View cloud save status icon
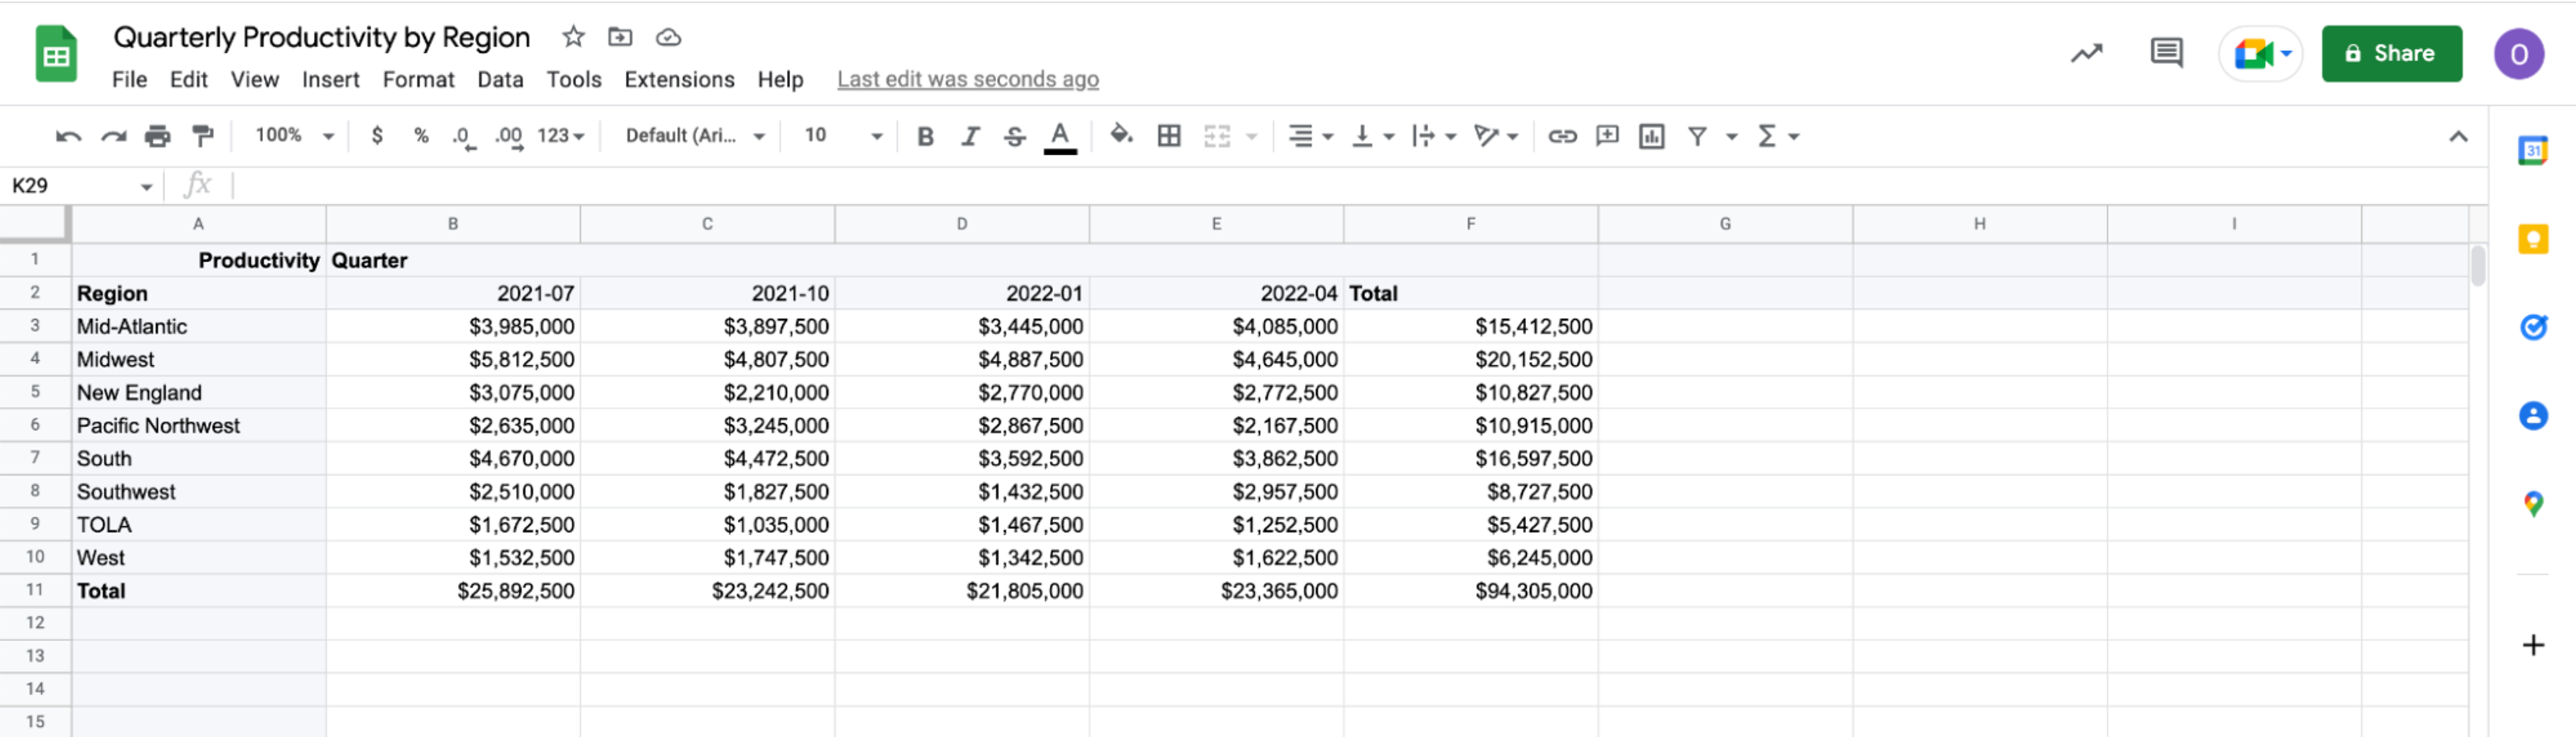The width and height of the screenshot is (2576, 737). [x=668, y=37]
